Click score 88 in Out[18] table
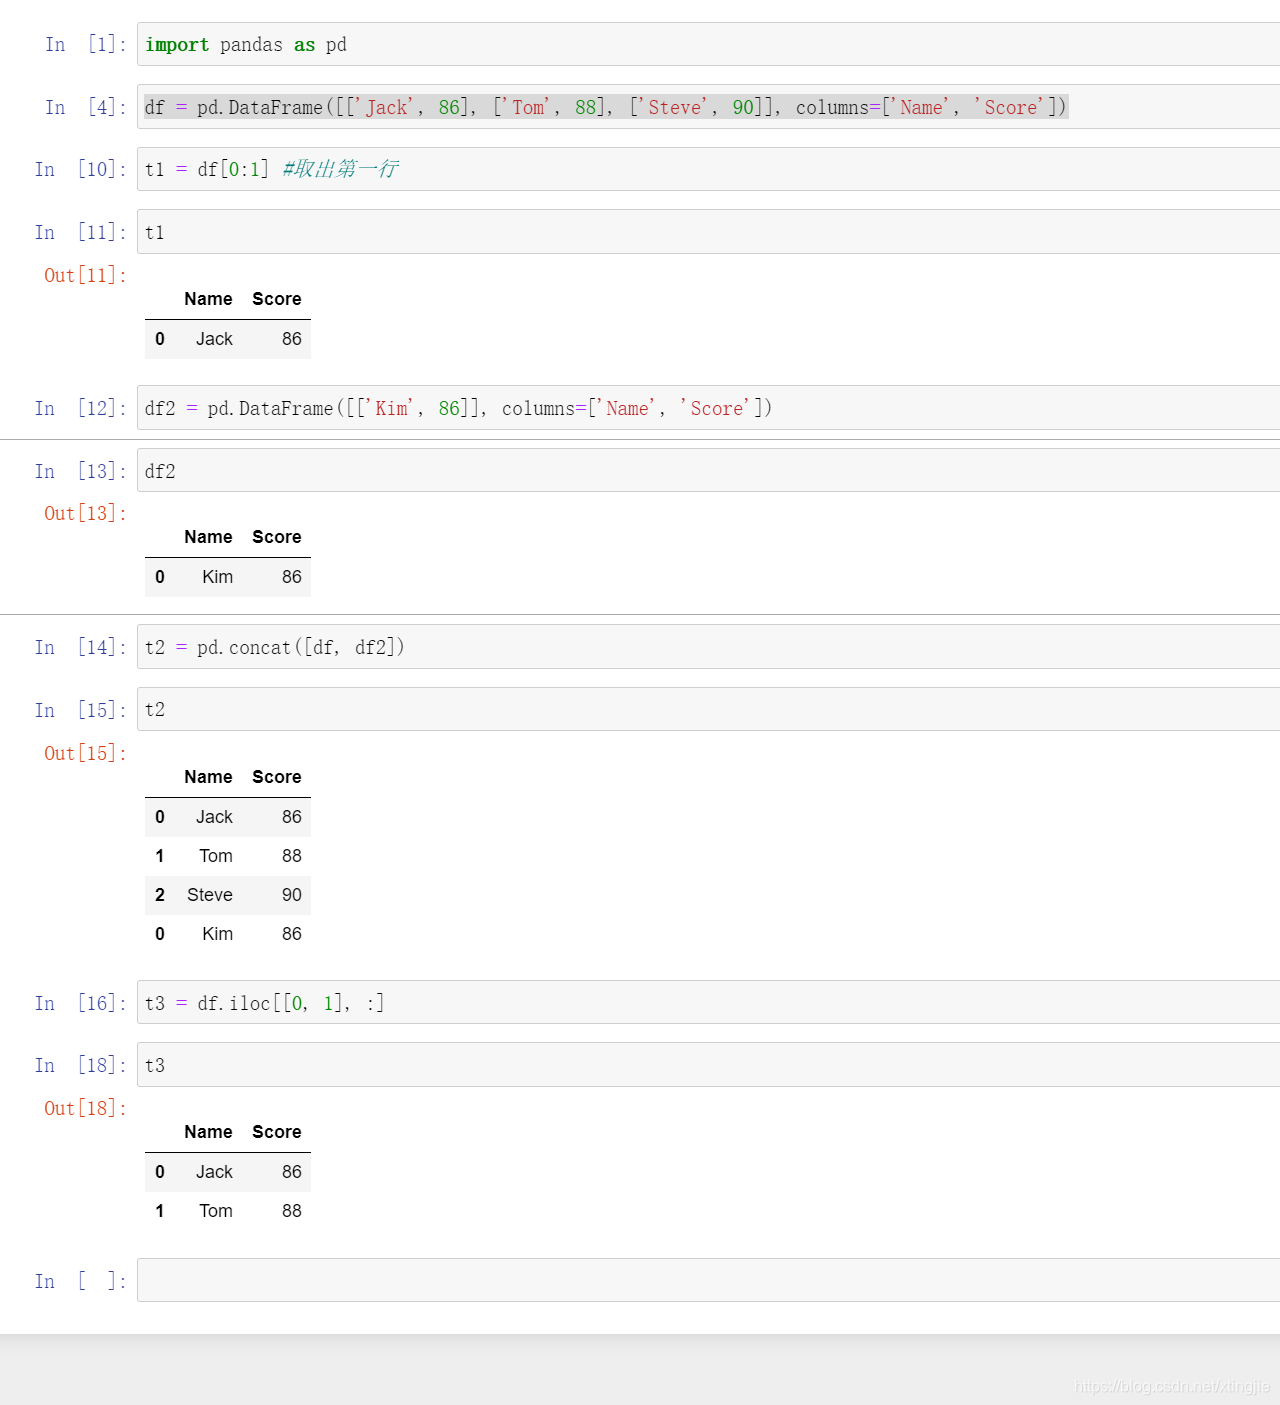The width and height of the screenshot is (1280, 1405). pyautogui.click(x=291, y=1211)
